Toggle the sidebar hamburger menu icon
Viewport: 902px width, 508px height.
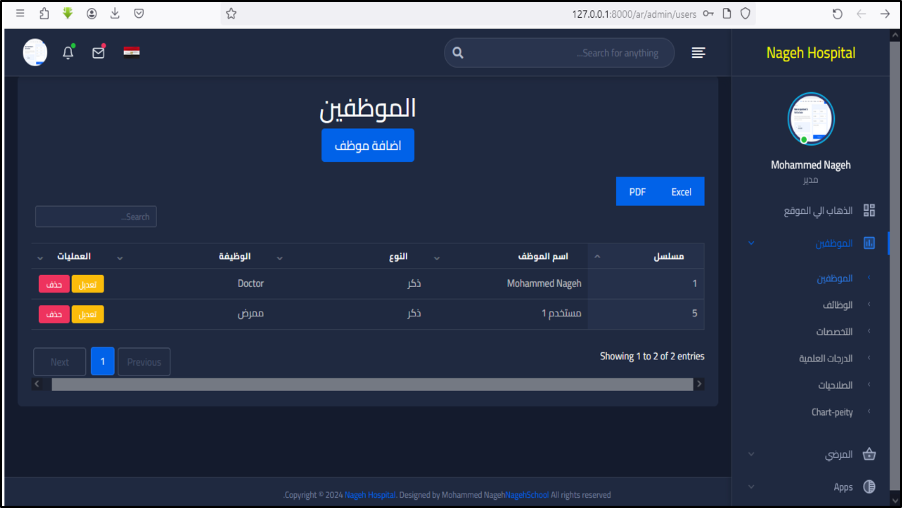click(x=698, y=53)
